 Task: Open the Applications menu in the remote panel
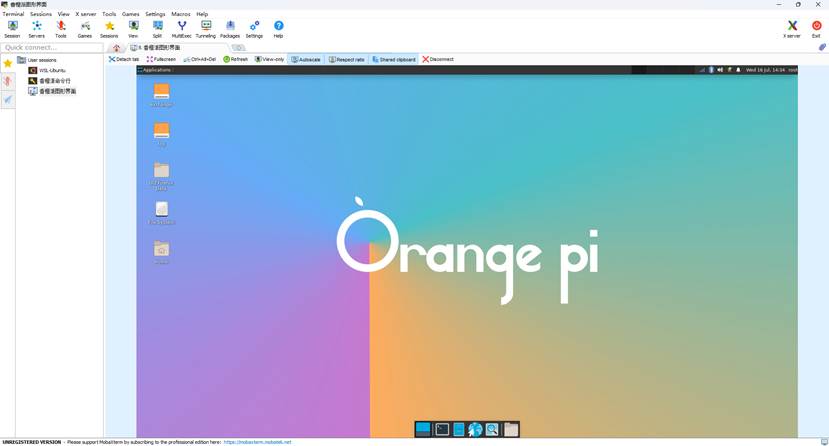coord(154,70)
